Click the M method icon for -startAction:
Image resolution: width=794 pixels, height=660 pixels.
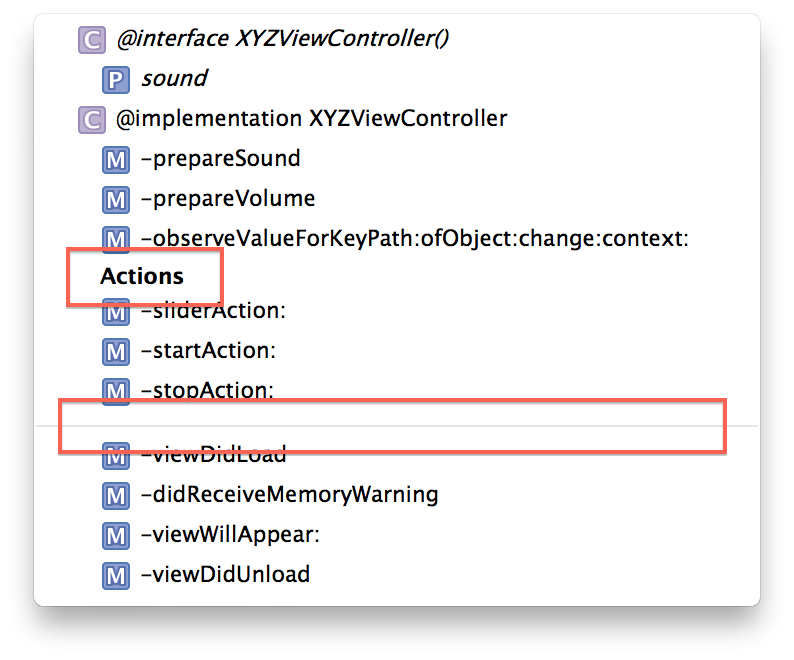pyautogui.click(x=116, y=352)
